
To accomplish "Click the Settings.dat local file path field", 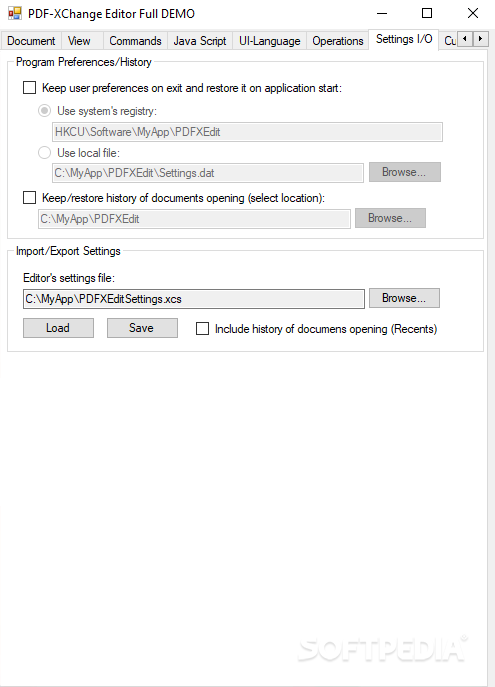I will (x=208, y=173).
